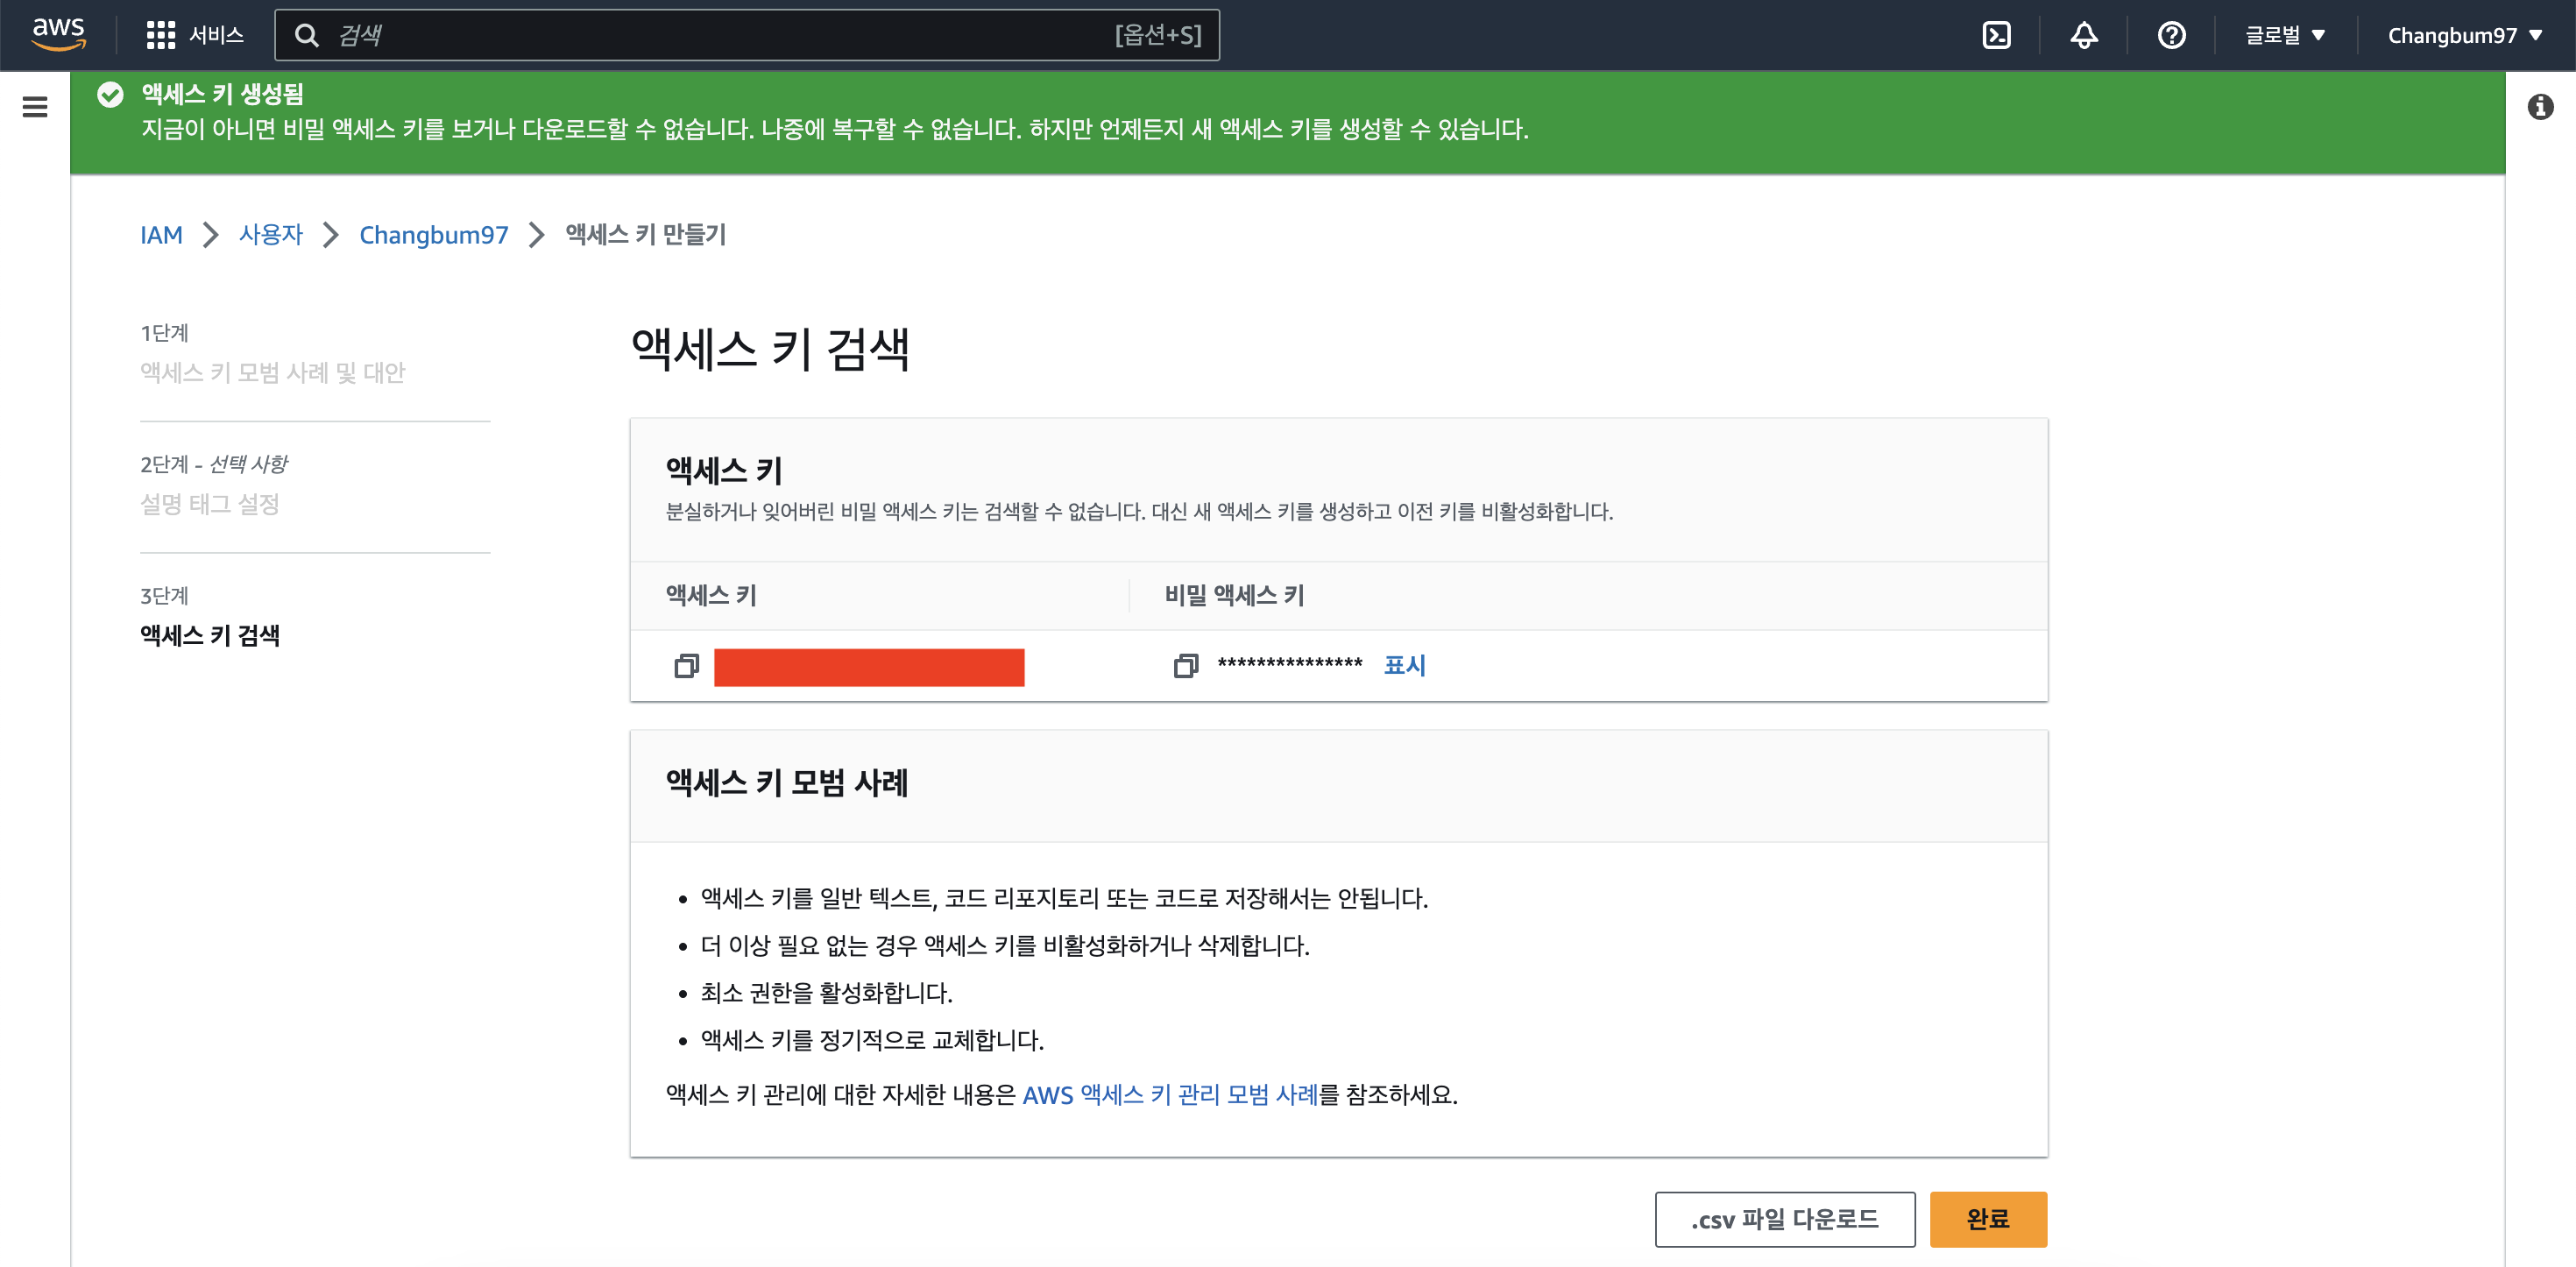
Task: Open AWS 액세스 키 관리 모범 사례 link
Action: (1169, 1094)
